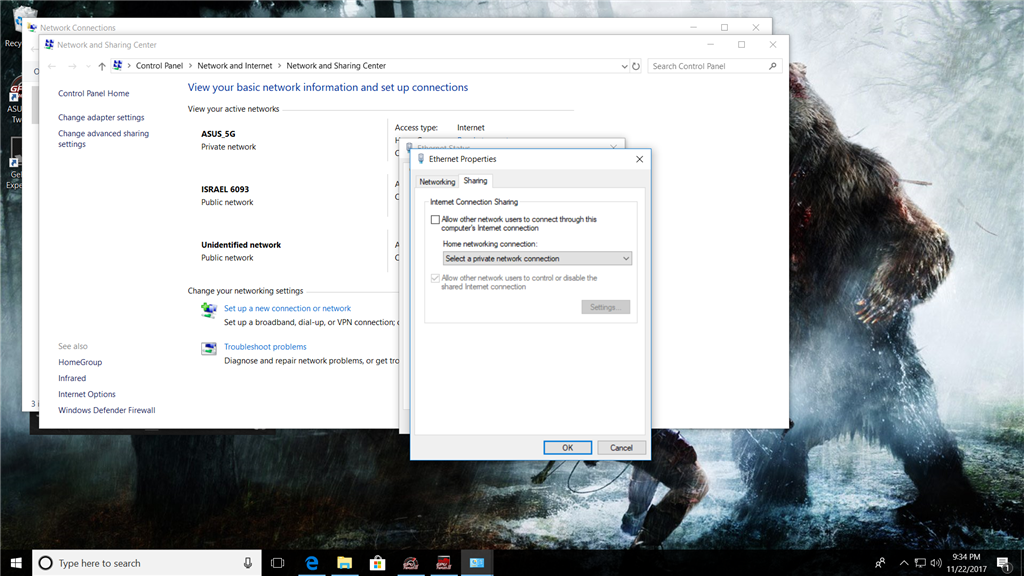Open Internet Options link

87,394
